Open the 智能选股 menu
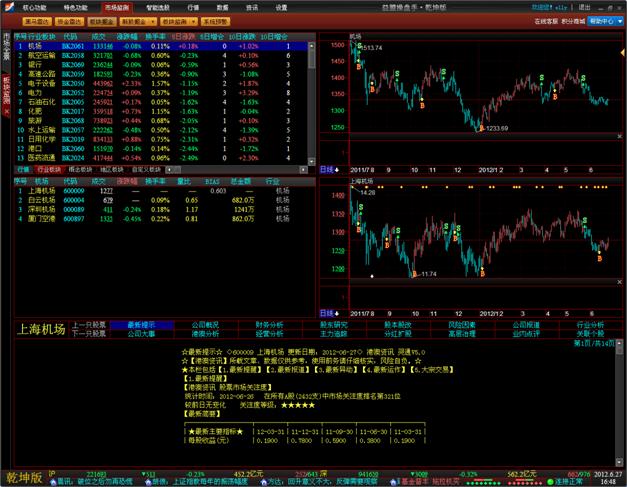The width and height of the screenshot is (627, 487). pyautogui.click(x=158, y=8)
